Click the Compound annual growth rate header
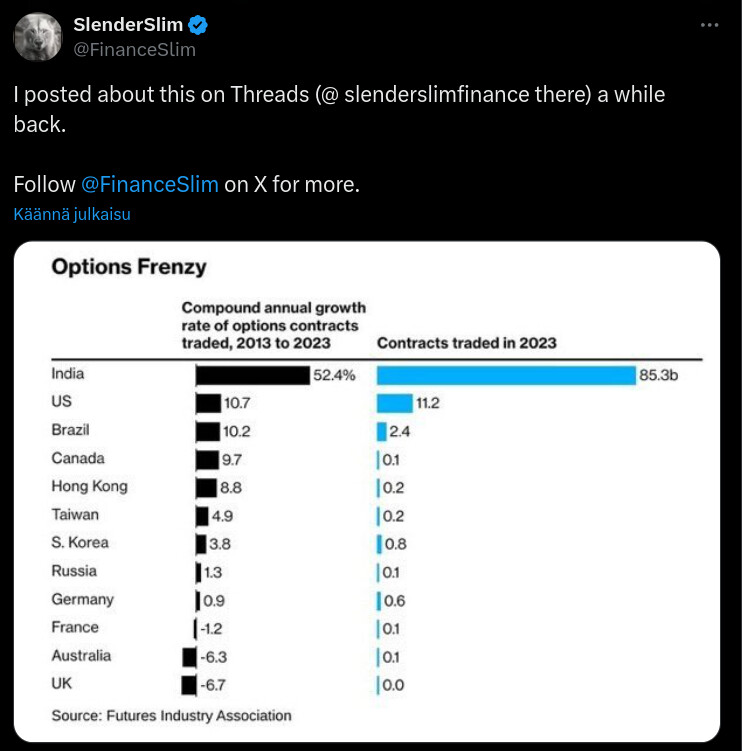The image size is (742, 751). coord(273,325)
